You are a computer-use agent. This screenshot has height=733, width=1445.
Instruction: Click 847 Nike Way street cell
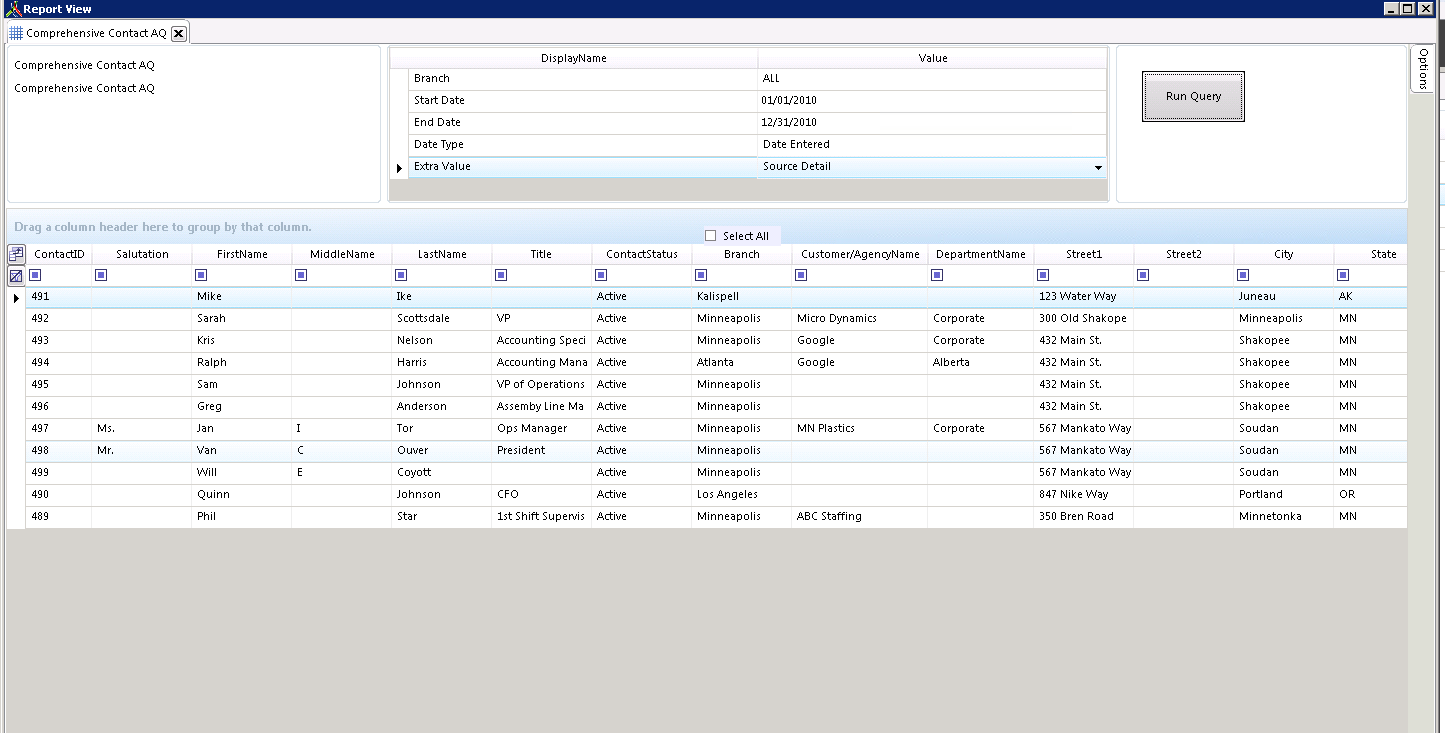pos(1084,494)
